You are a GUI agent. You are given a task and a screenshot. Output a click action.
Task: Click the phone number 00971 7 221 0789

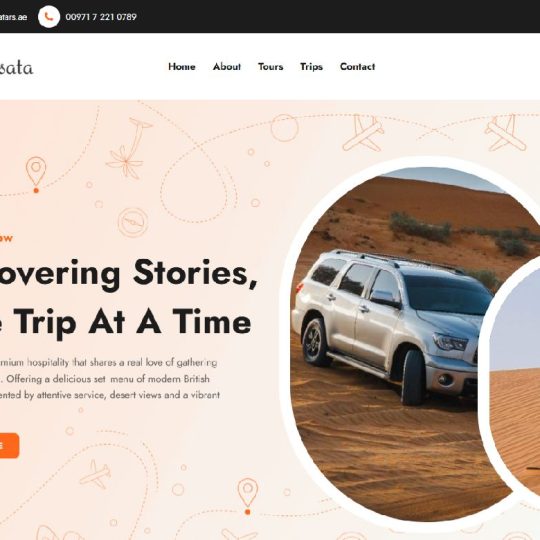coord(101,17)
